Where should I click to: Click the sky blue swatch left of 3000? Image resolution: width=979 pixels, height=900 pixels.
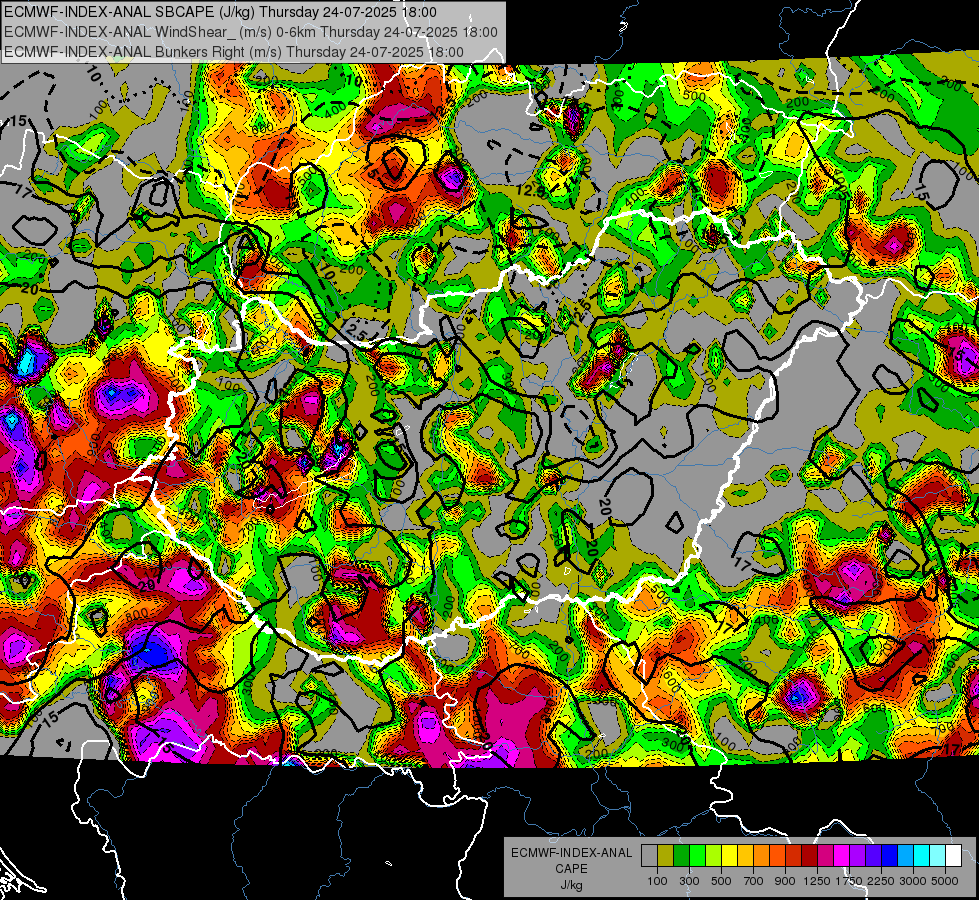click(905, 856)
